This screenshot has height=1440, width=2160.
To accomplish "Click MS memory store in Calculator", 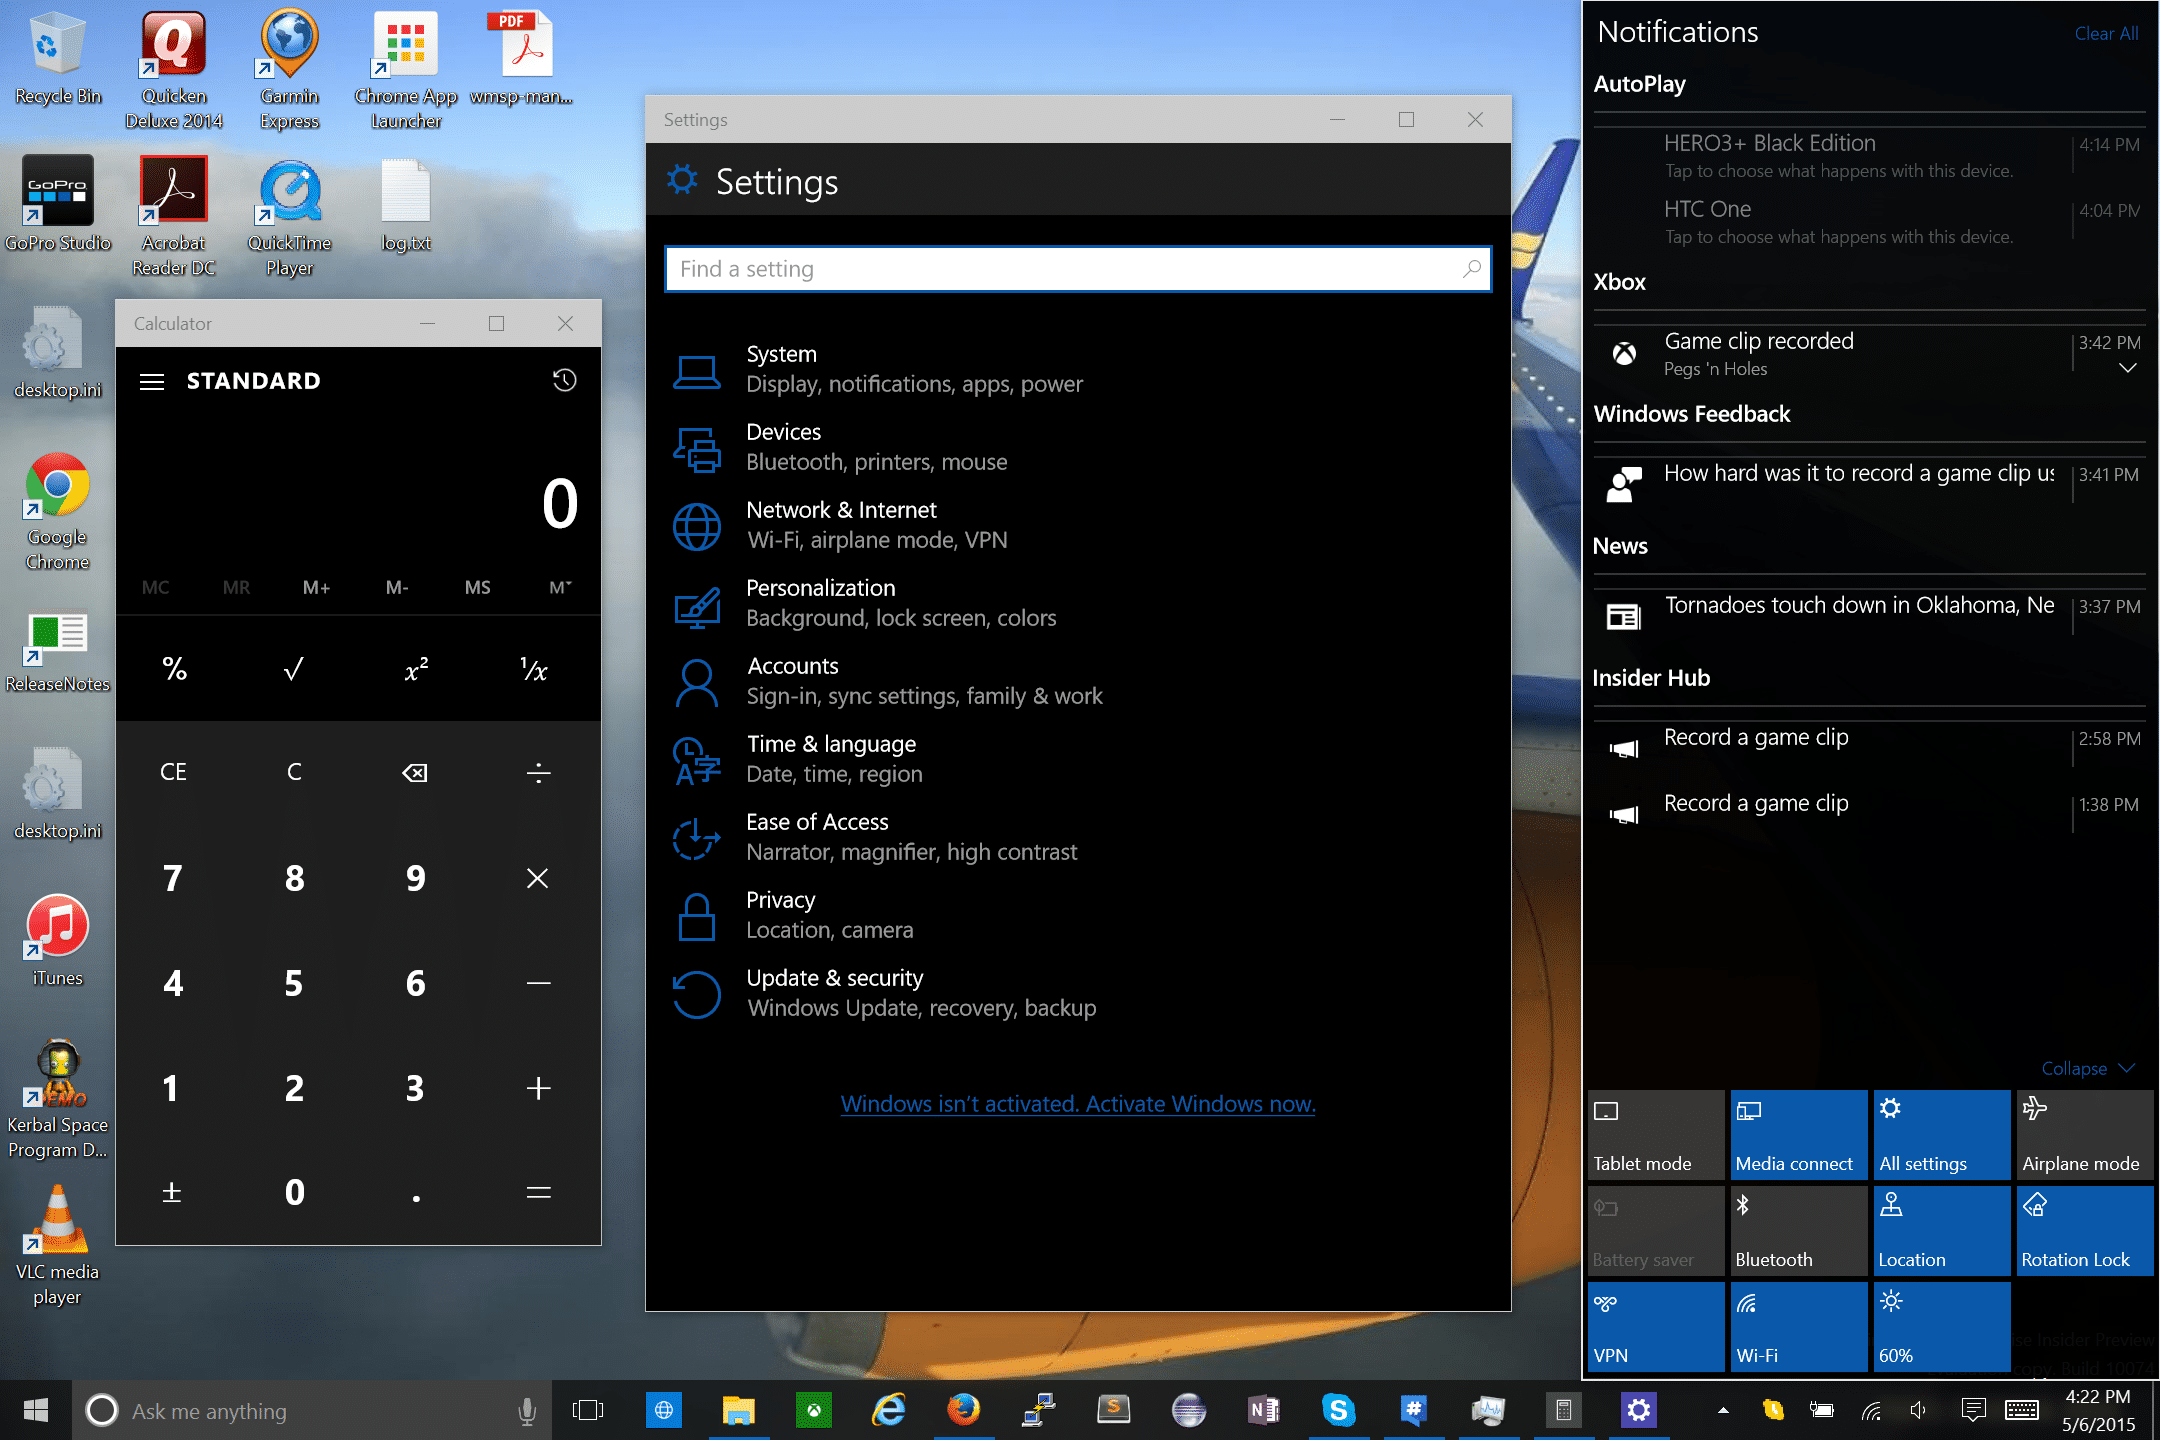I will [477, 588].
